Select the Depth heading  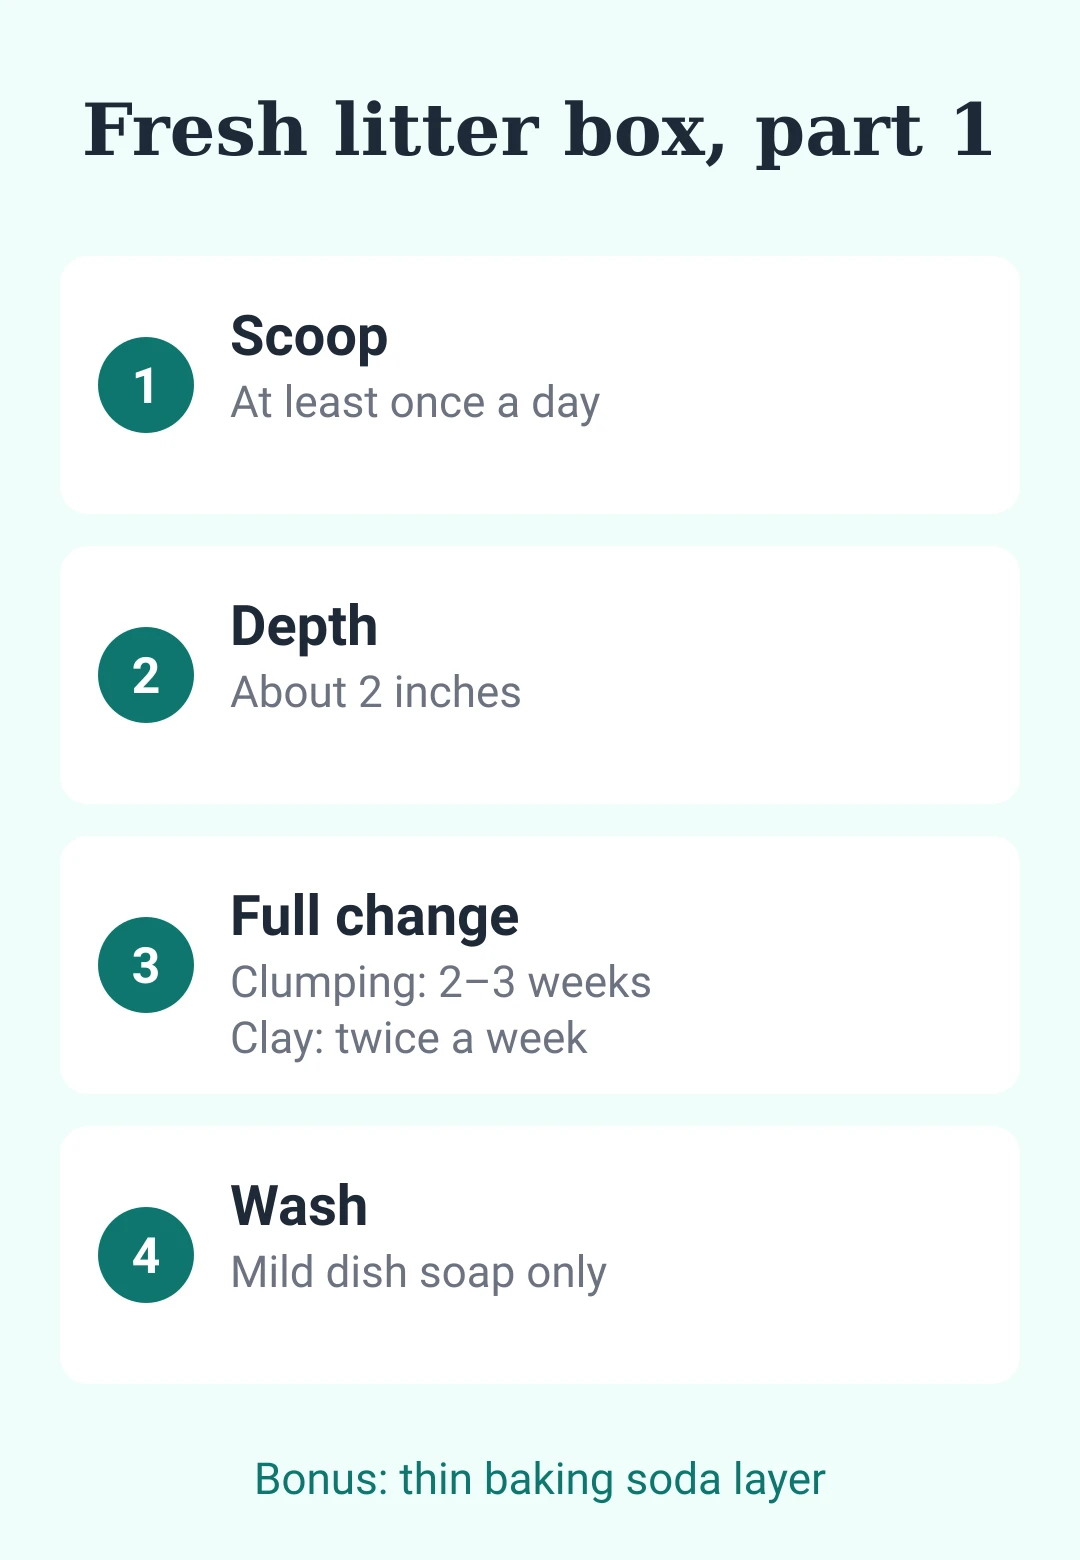pyautogui.click(x=304, y=626)
